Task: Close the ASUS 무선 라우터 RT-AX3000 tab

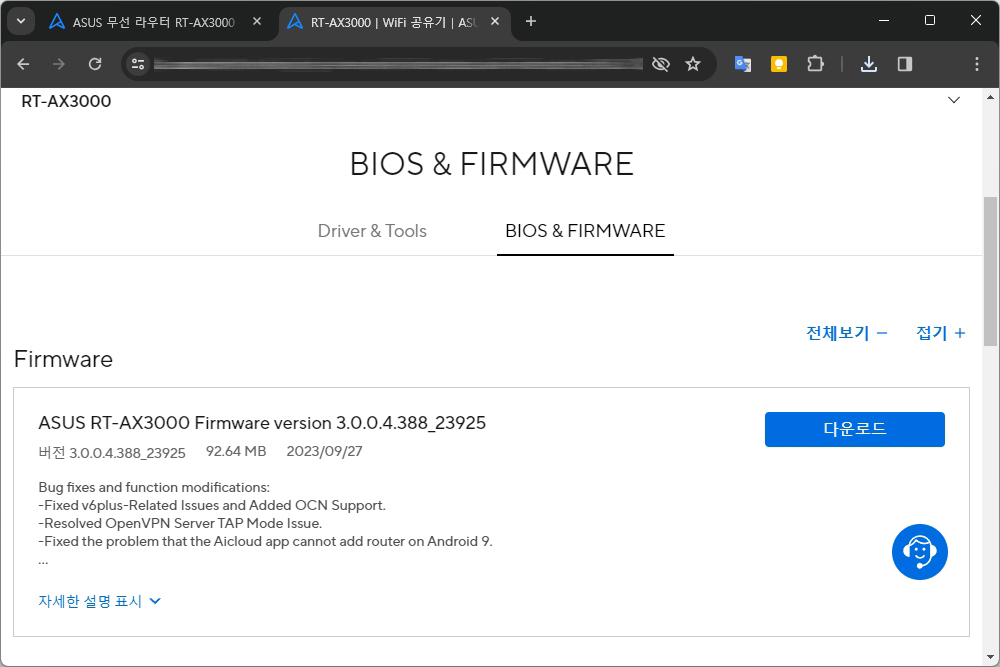Action: (x=257, y=22)
